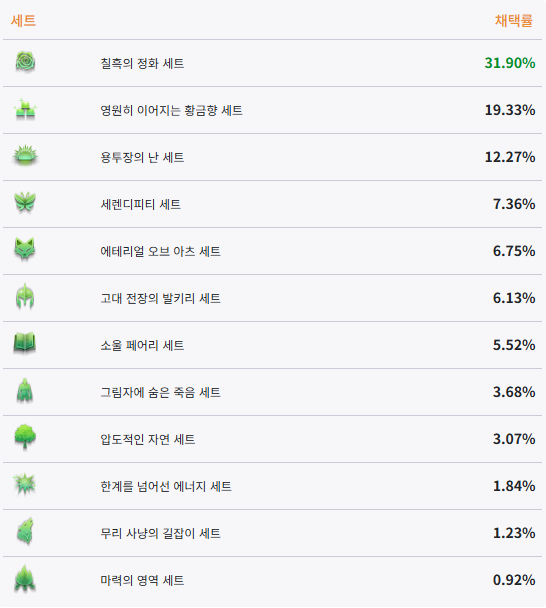This screenshot has height=608, width=546.
Task: Click the fox mask icon for 에테리얼 오브 아츠
Action: 25,250
